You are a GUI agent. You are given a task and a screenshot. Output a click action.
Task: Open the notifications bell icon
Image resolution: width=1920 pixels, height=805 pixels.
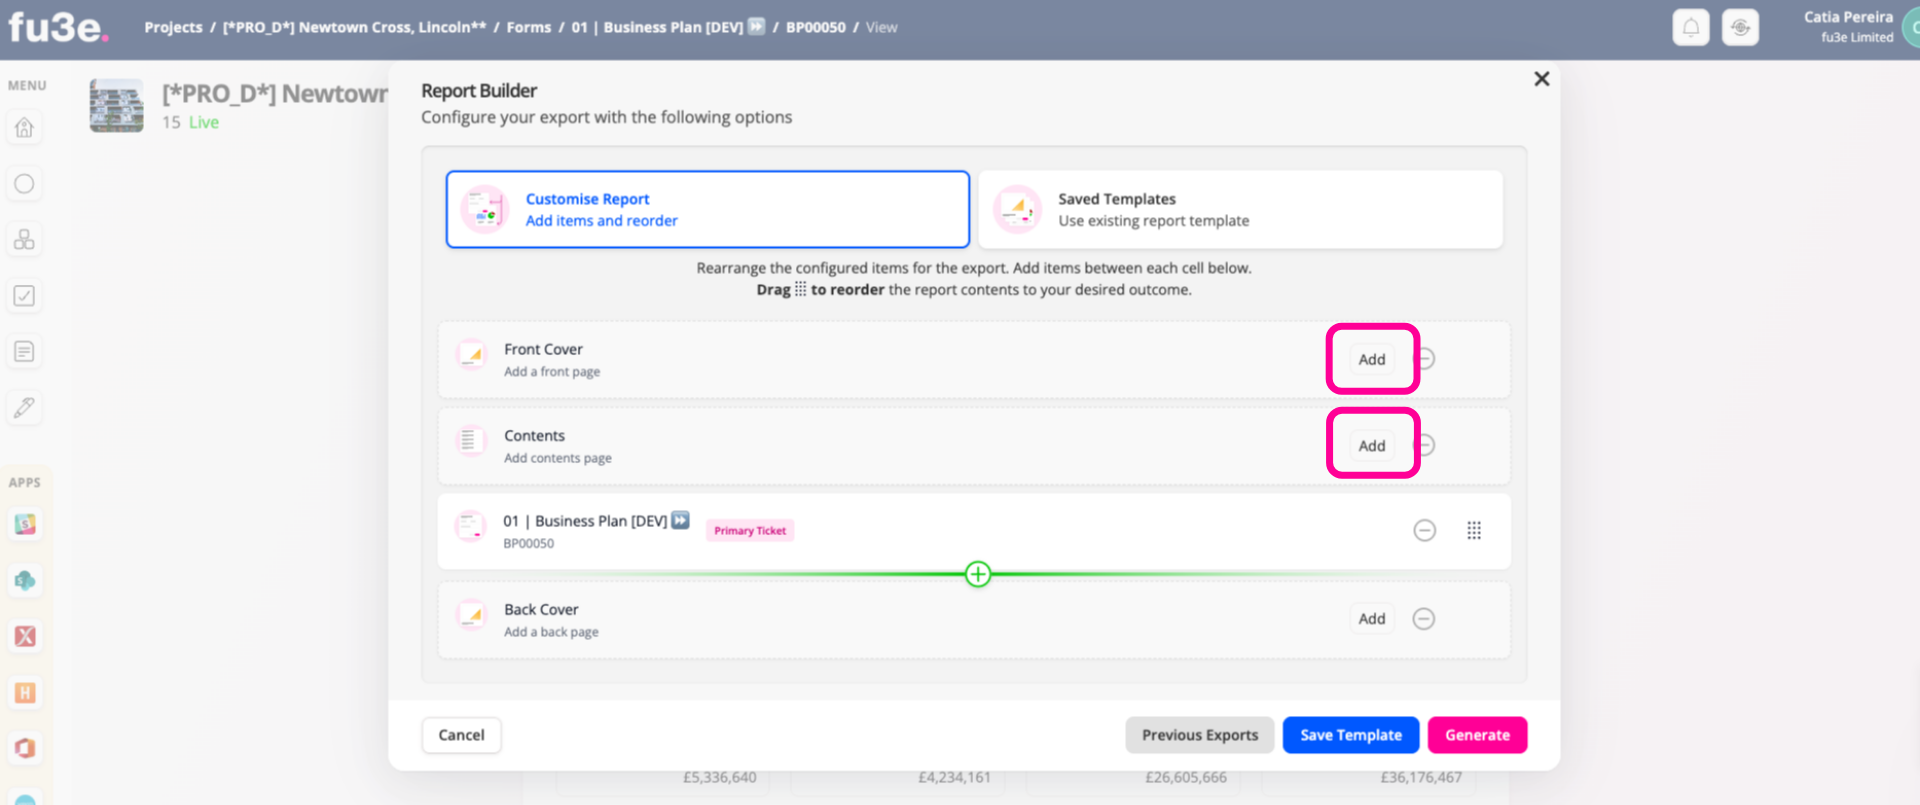[1691, 28]
